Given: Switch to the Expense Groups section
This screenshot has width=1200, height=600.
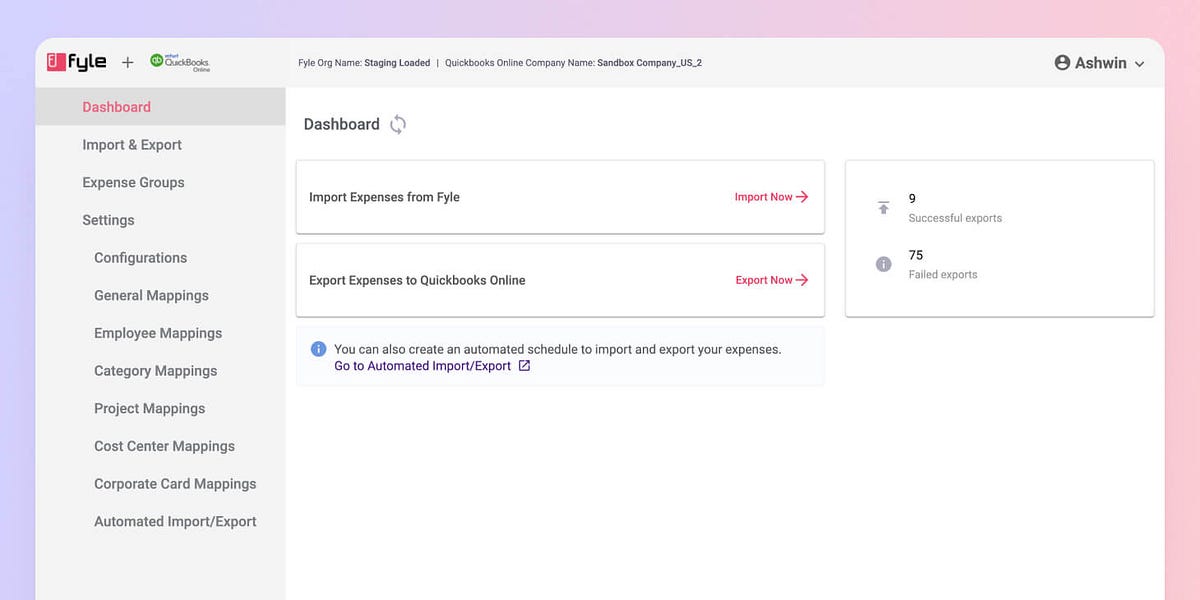Looking at the screenshot, I should coord(133,182).
